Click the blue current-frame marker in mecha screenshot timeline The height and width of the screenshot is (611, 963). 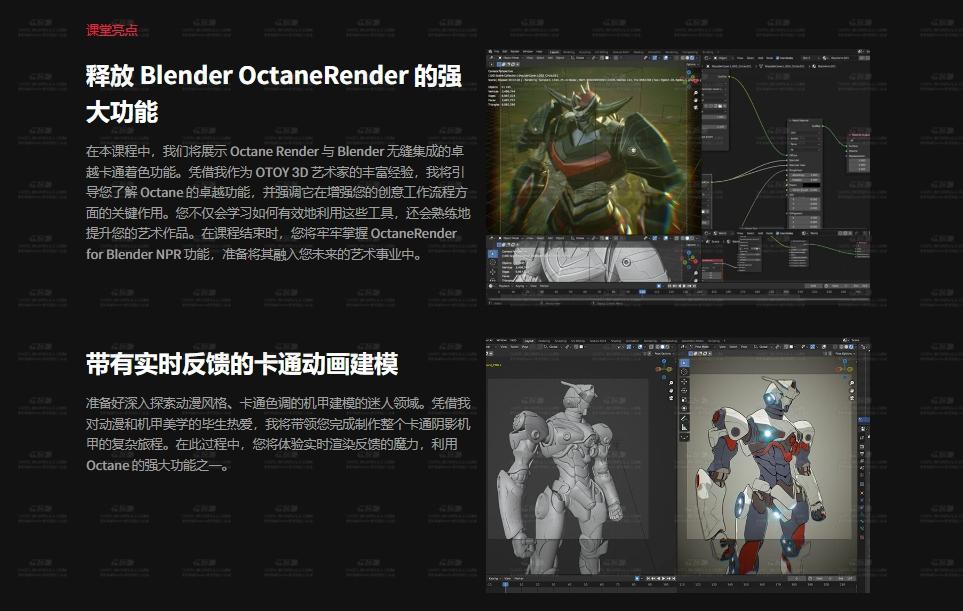tap(642, 292)
